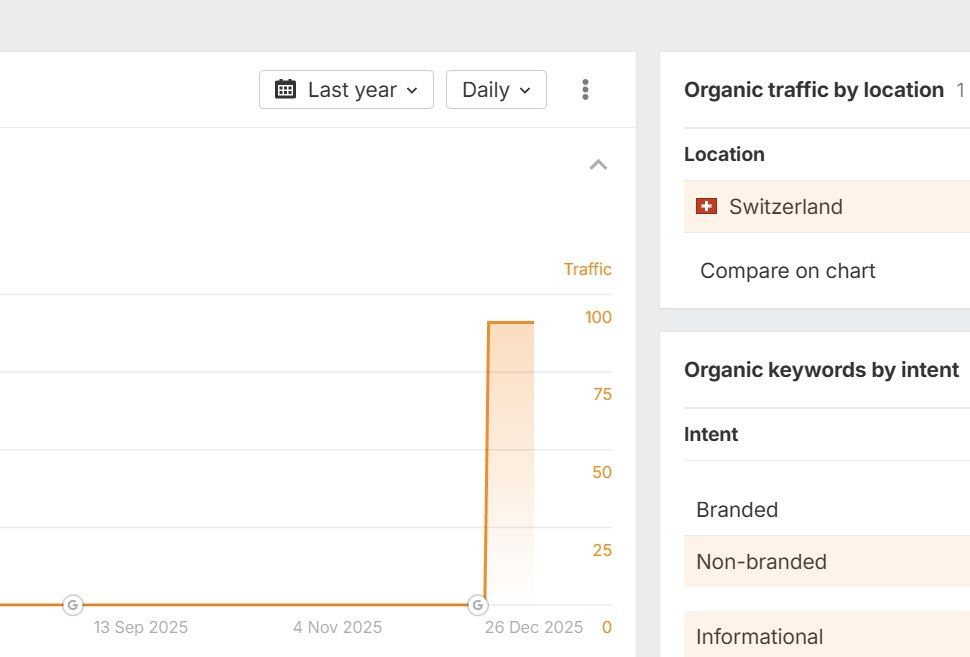
Task: Click the Switzerland flag icon
Action: pos(706,206)
